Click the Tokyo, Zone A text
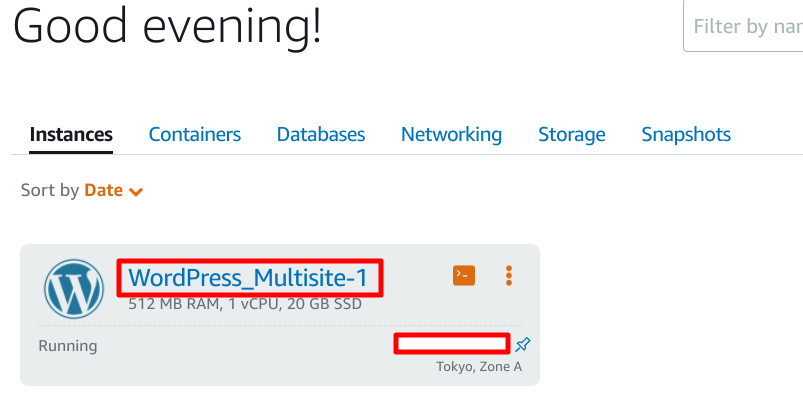The width and height of the screenshot is (803, 397). click(x=479, y=367)
